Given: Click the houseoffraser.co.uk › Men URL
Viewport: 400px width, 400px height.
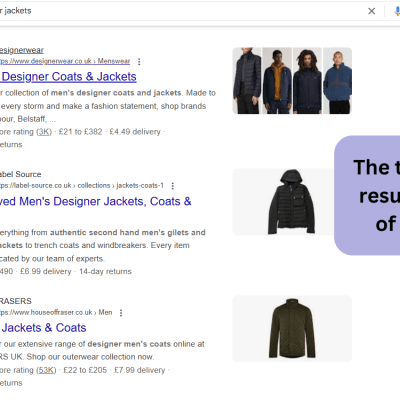Looking at the screenshot, I should point(56,312).
